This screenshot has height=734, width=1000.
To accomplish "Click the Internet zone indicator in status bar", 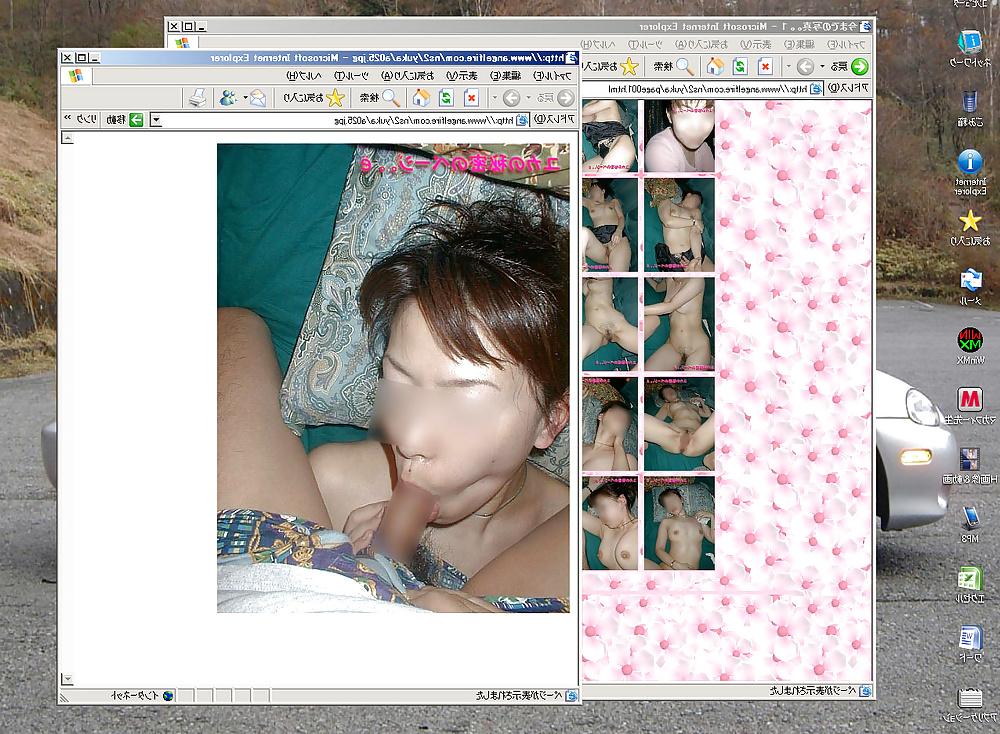I will 142,696.
